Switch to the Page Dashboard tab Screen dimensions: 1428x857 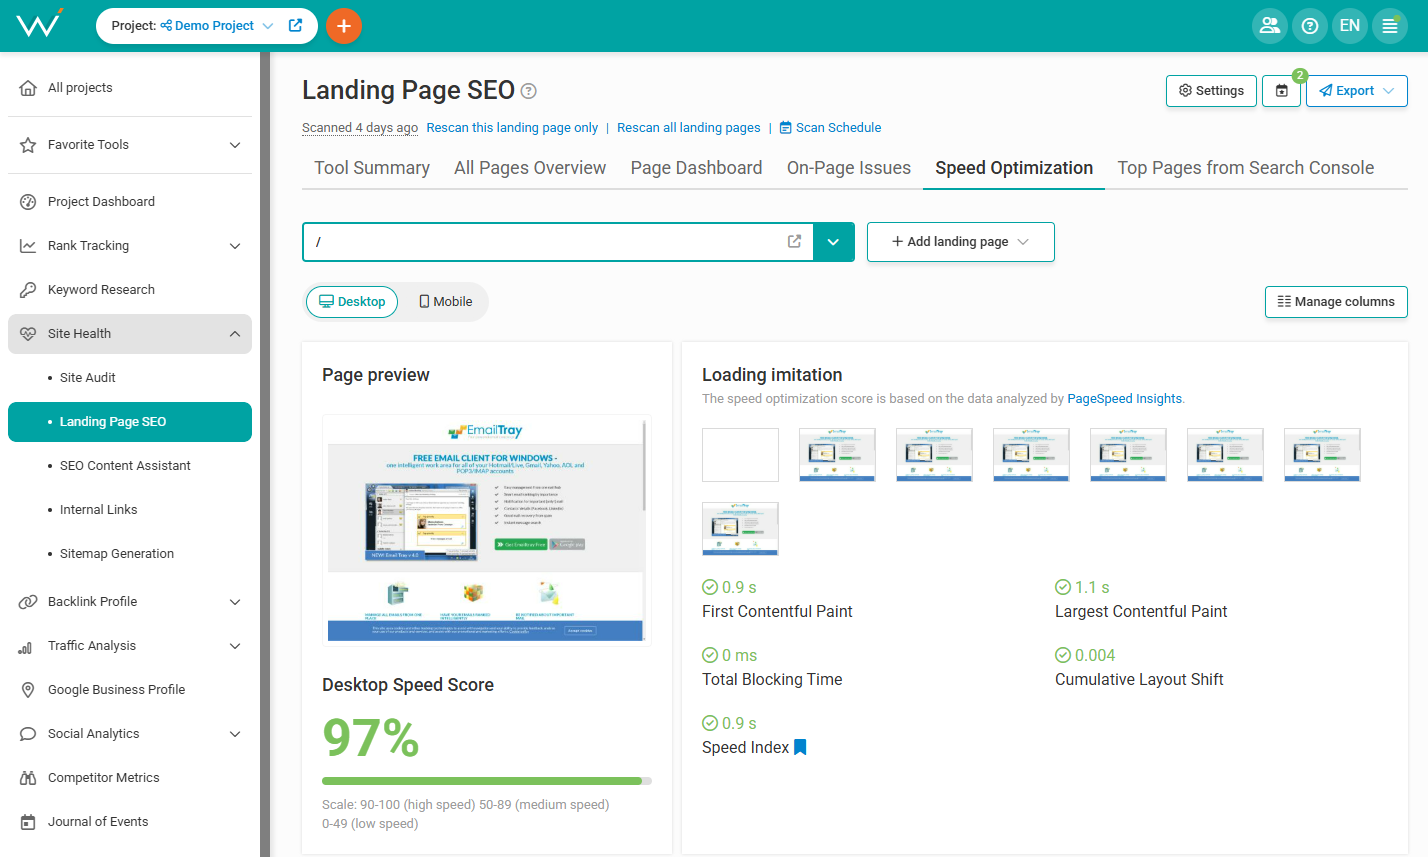tap(697, 168)
